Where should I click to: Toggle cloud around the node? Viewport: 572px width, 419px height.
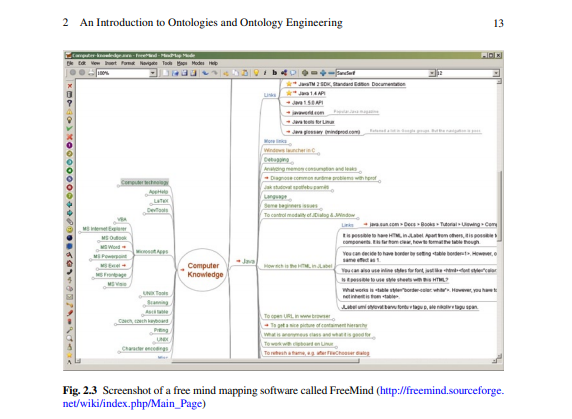pos(293,73)
